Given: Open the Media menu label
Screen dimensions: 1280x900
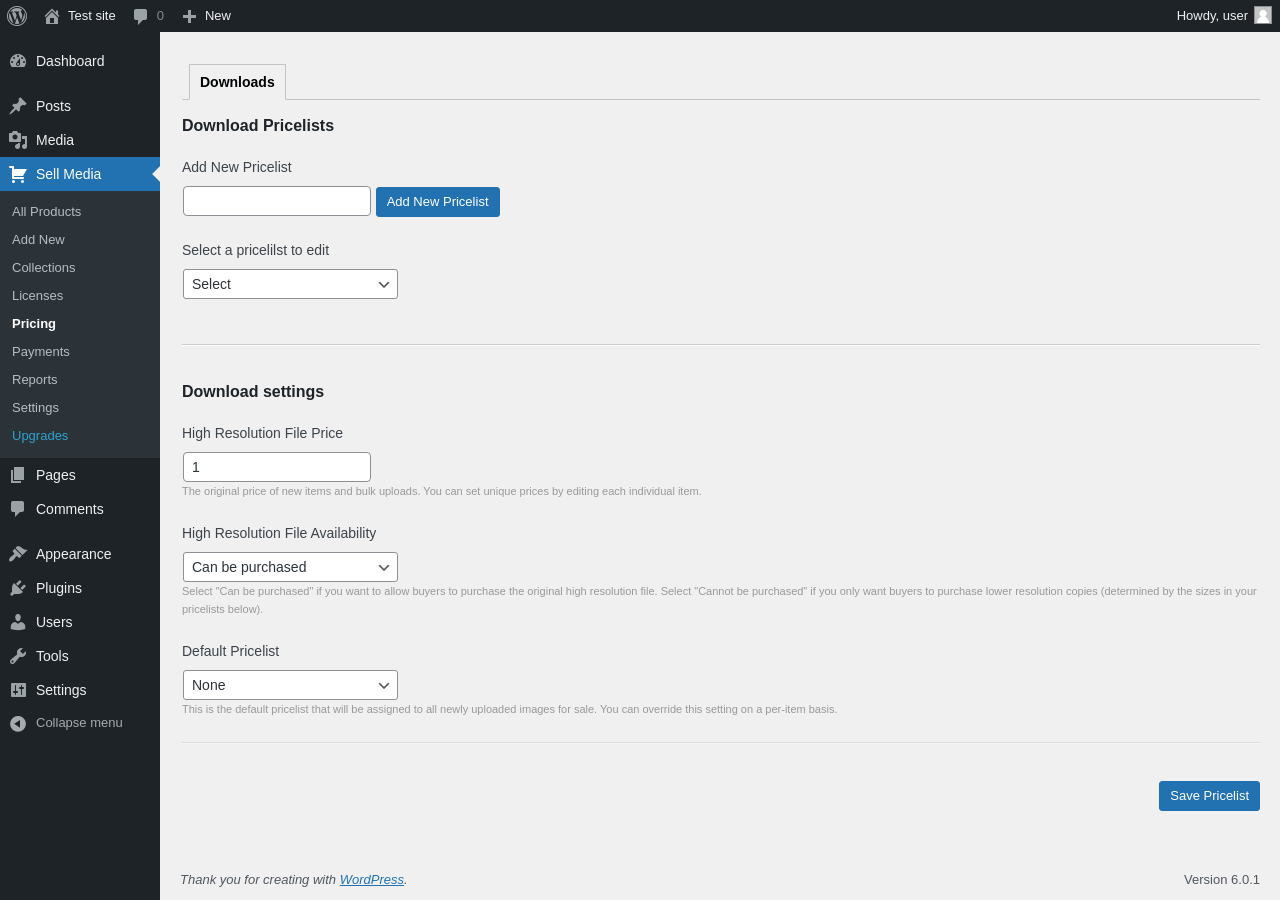Looking at the screenshot, I should click(55, 140).
